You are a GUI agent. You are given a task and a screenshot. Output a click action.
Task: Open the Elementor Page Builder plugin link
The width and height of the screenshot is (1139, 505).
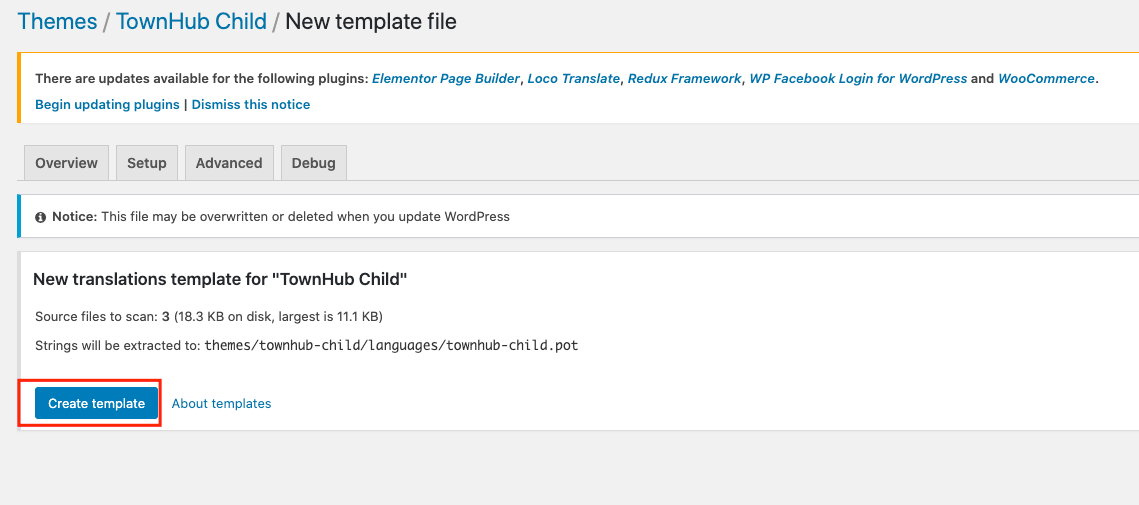tap(446, 78)
